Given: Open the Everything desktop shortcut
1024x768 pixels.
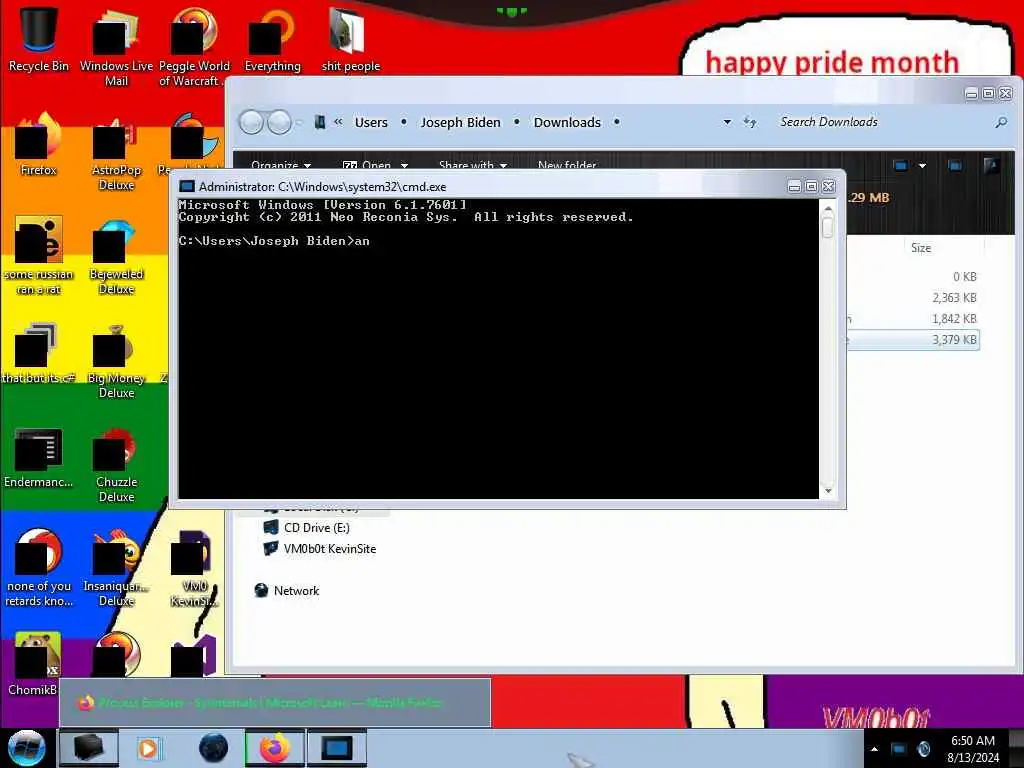Looking at the screenshot, I should (272, 39).
